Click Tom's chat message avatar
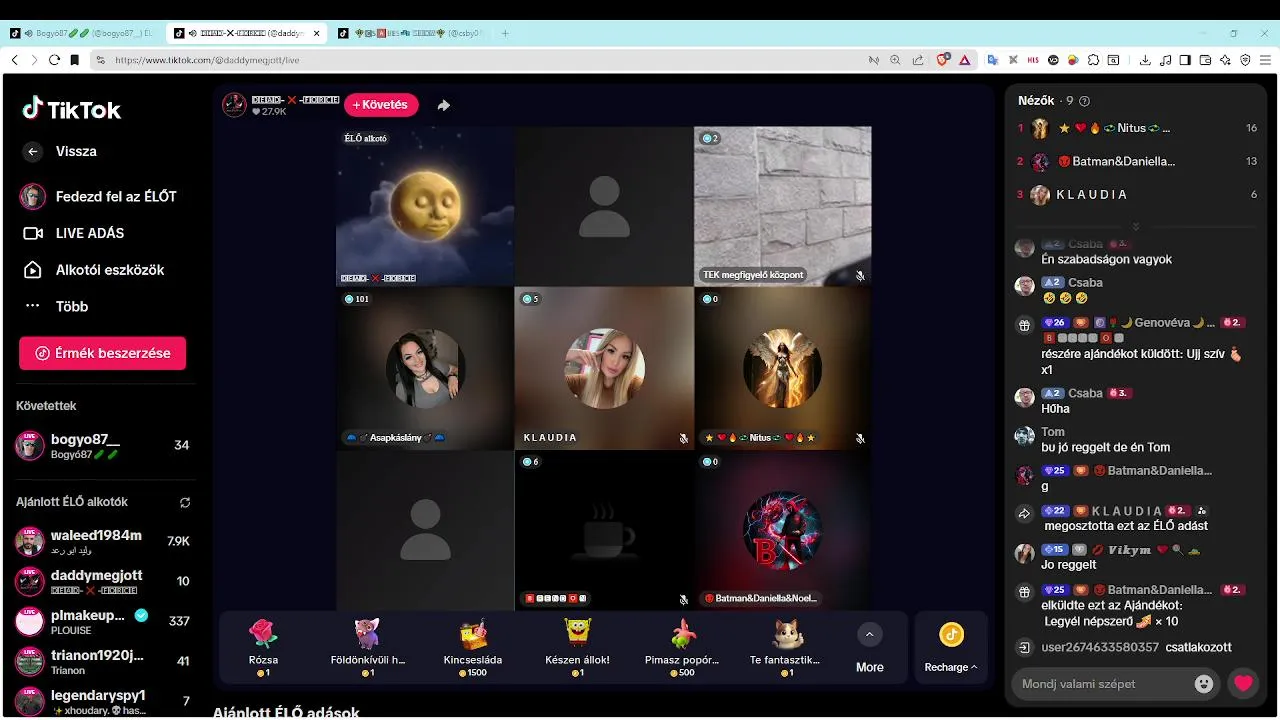The width and height of the screenshot is (1280, 720). pos(1024,436)
